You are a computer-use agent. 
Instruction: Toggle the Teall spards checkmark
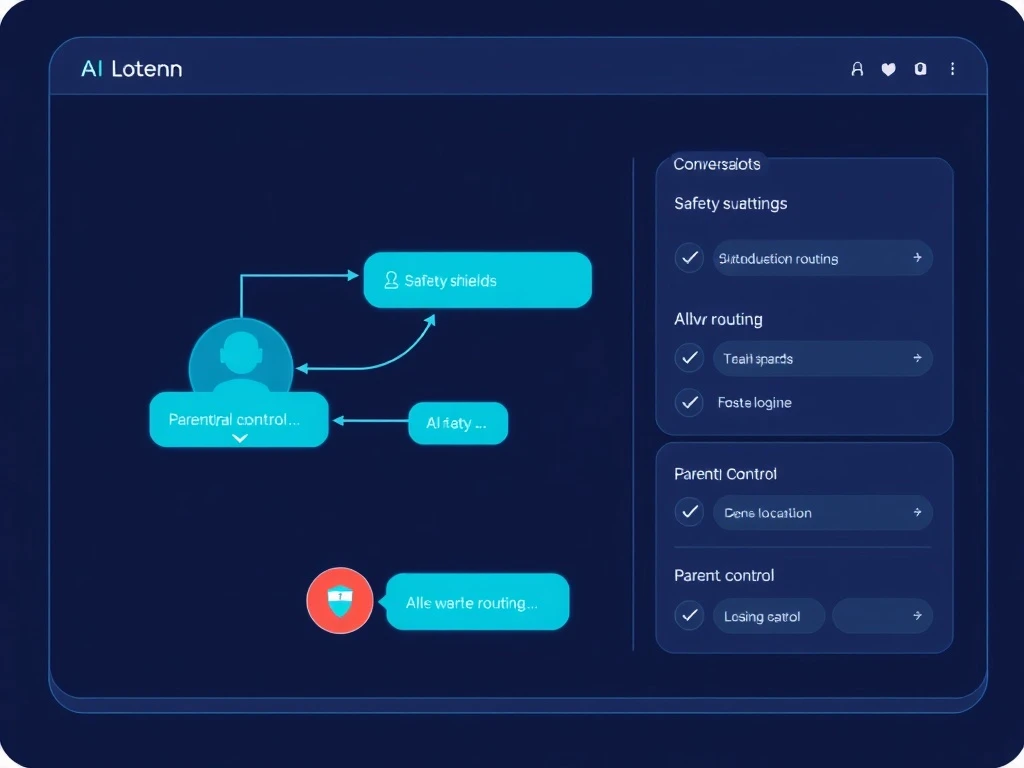[689, 357]
